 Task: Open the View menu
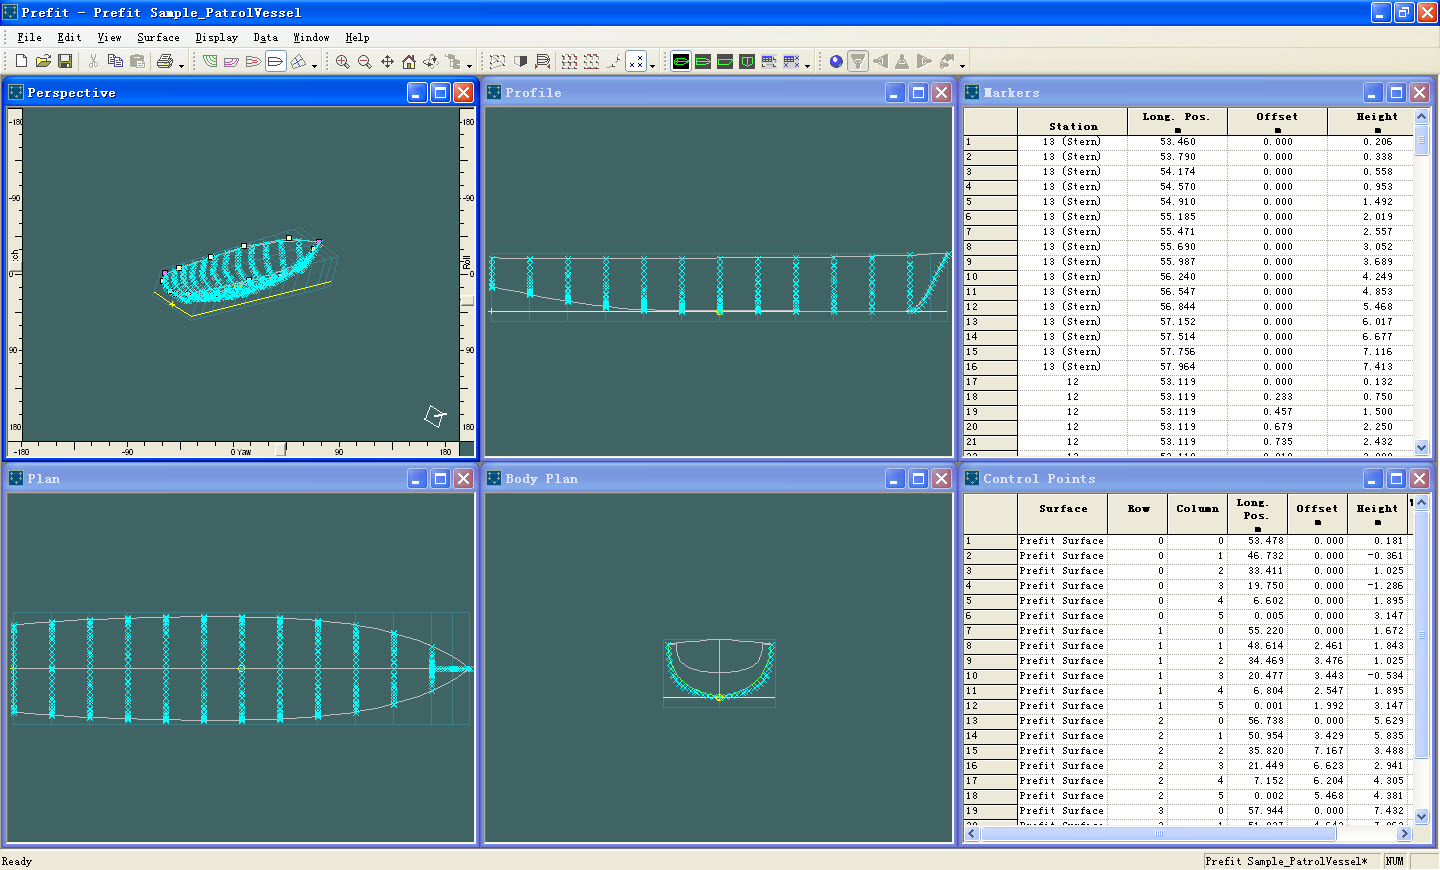[109, 37]
